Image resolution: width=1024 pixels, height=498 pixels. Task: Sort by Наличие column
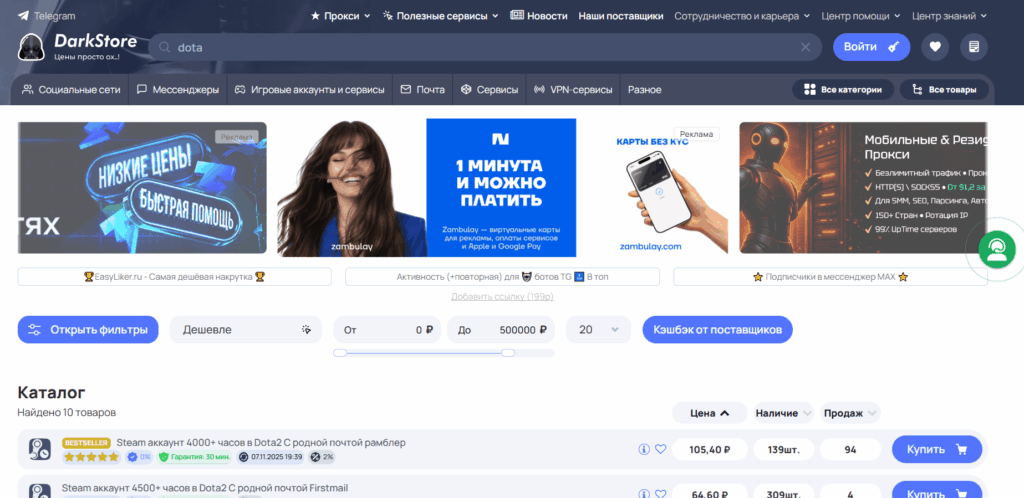pos(783,413)
